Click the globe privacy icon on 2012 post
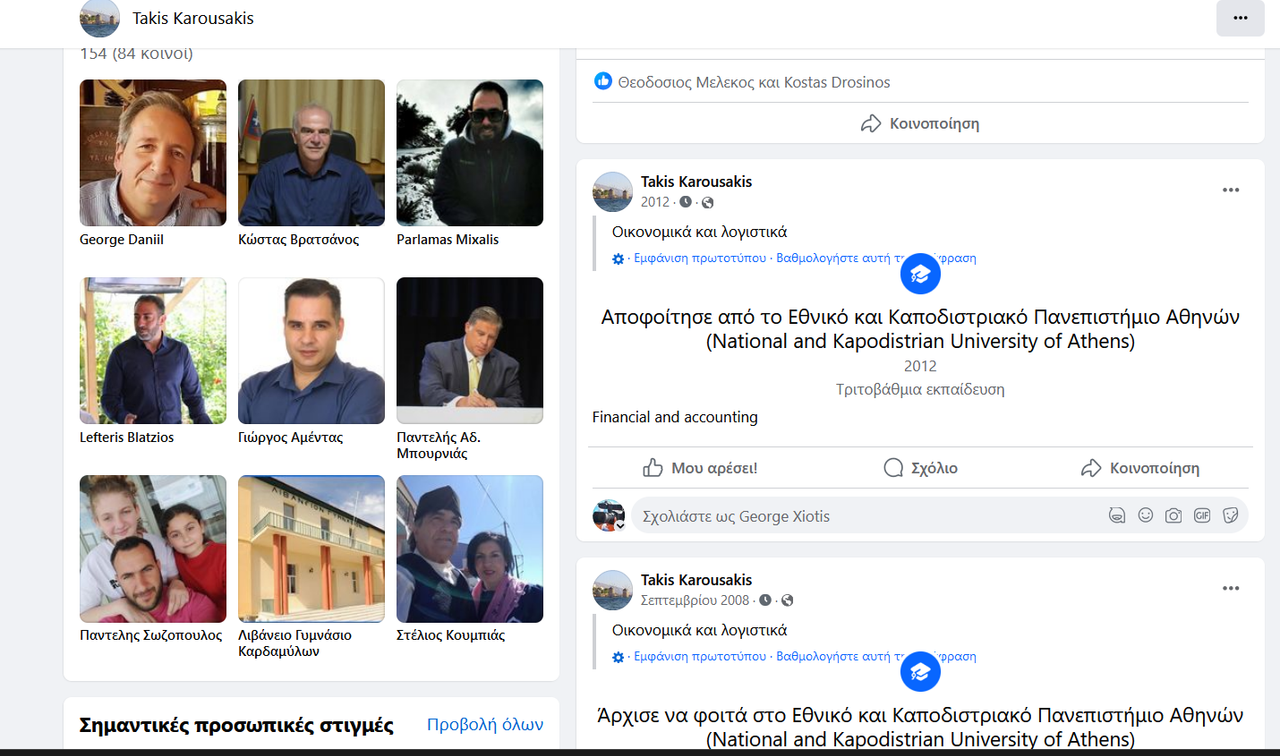Image resolution: width=1280 pixels, height=756 pixels. click(x=708, y=203)
